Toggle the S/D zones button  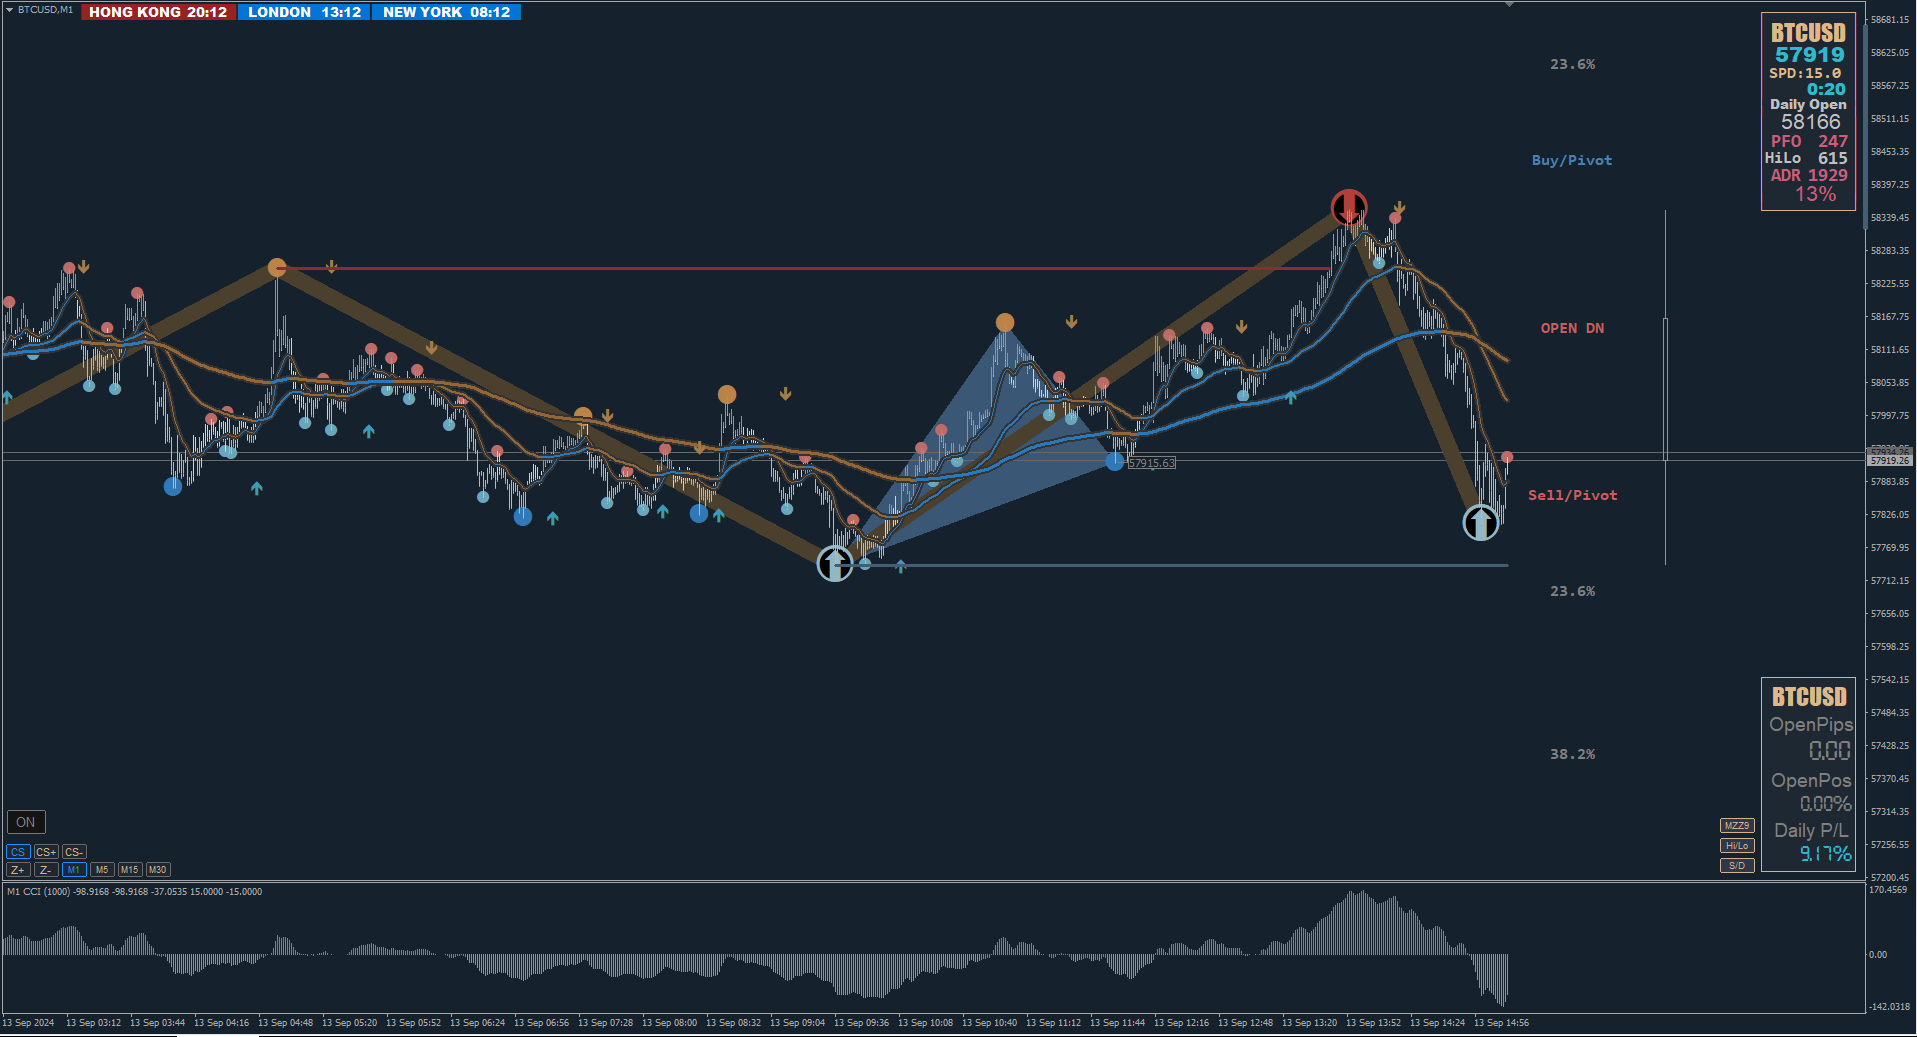[x=1737, y=866]
